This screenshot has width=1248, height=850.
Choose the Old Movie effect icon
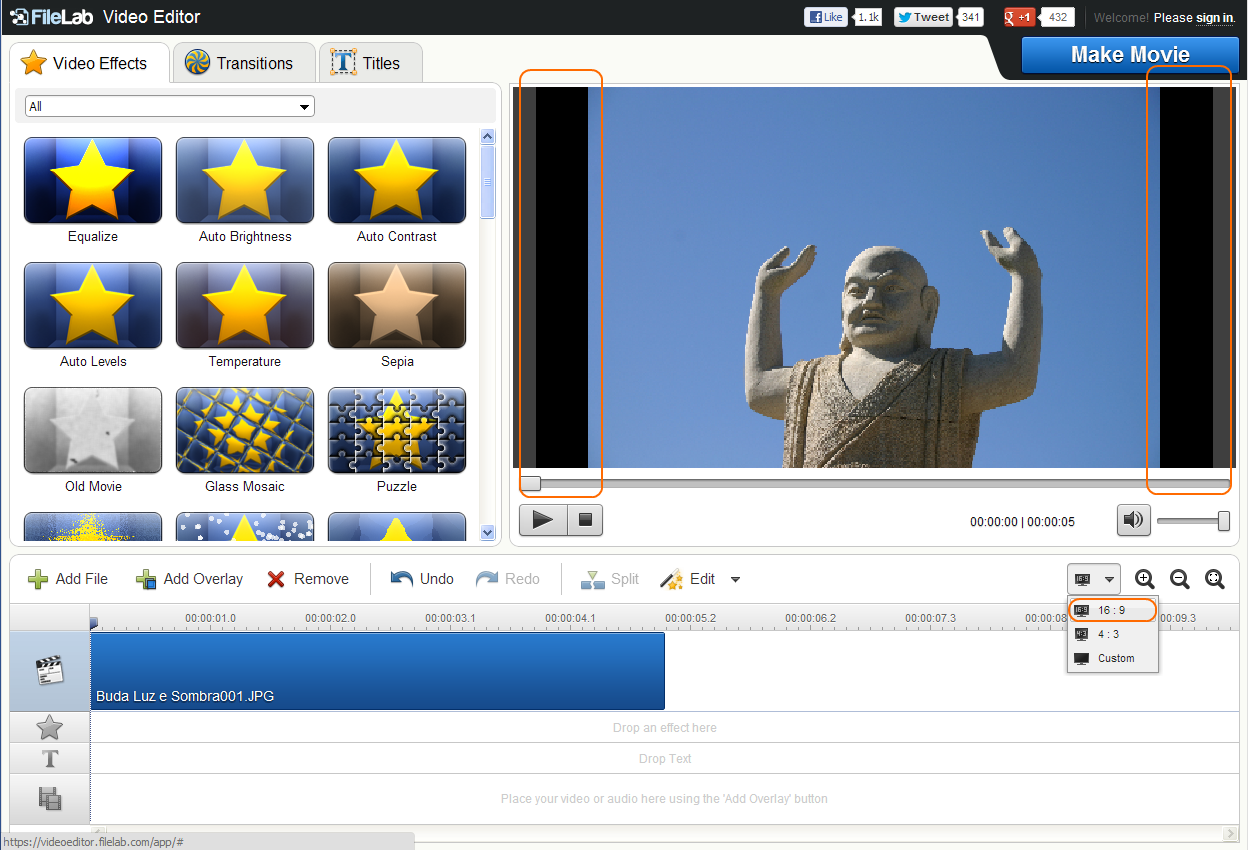pyautogui.click(x=93, y=431)
